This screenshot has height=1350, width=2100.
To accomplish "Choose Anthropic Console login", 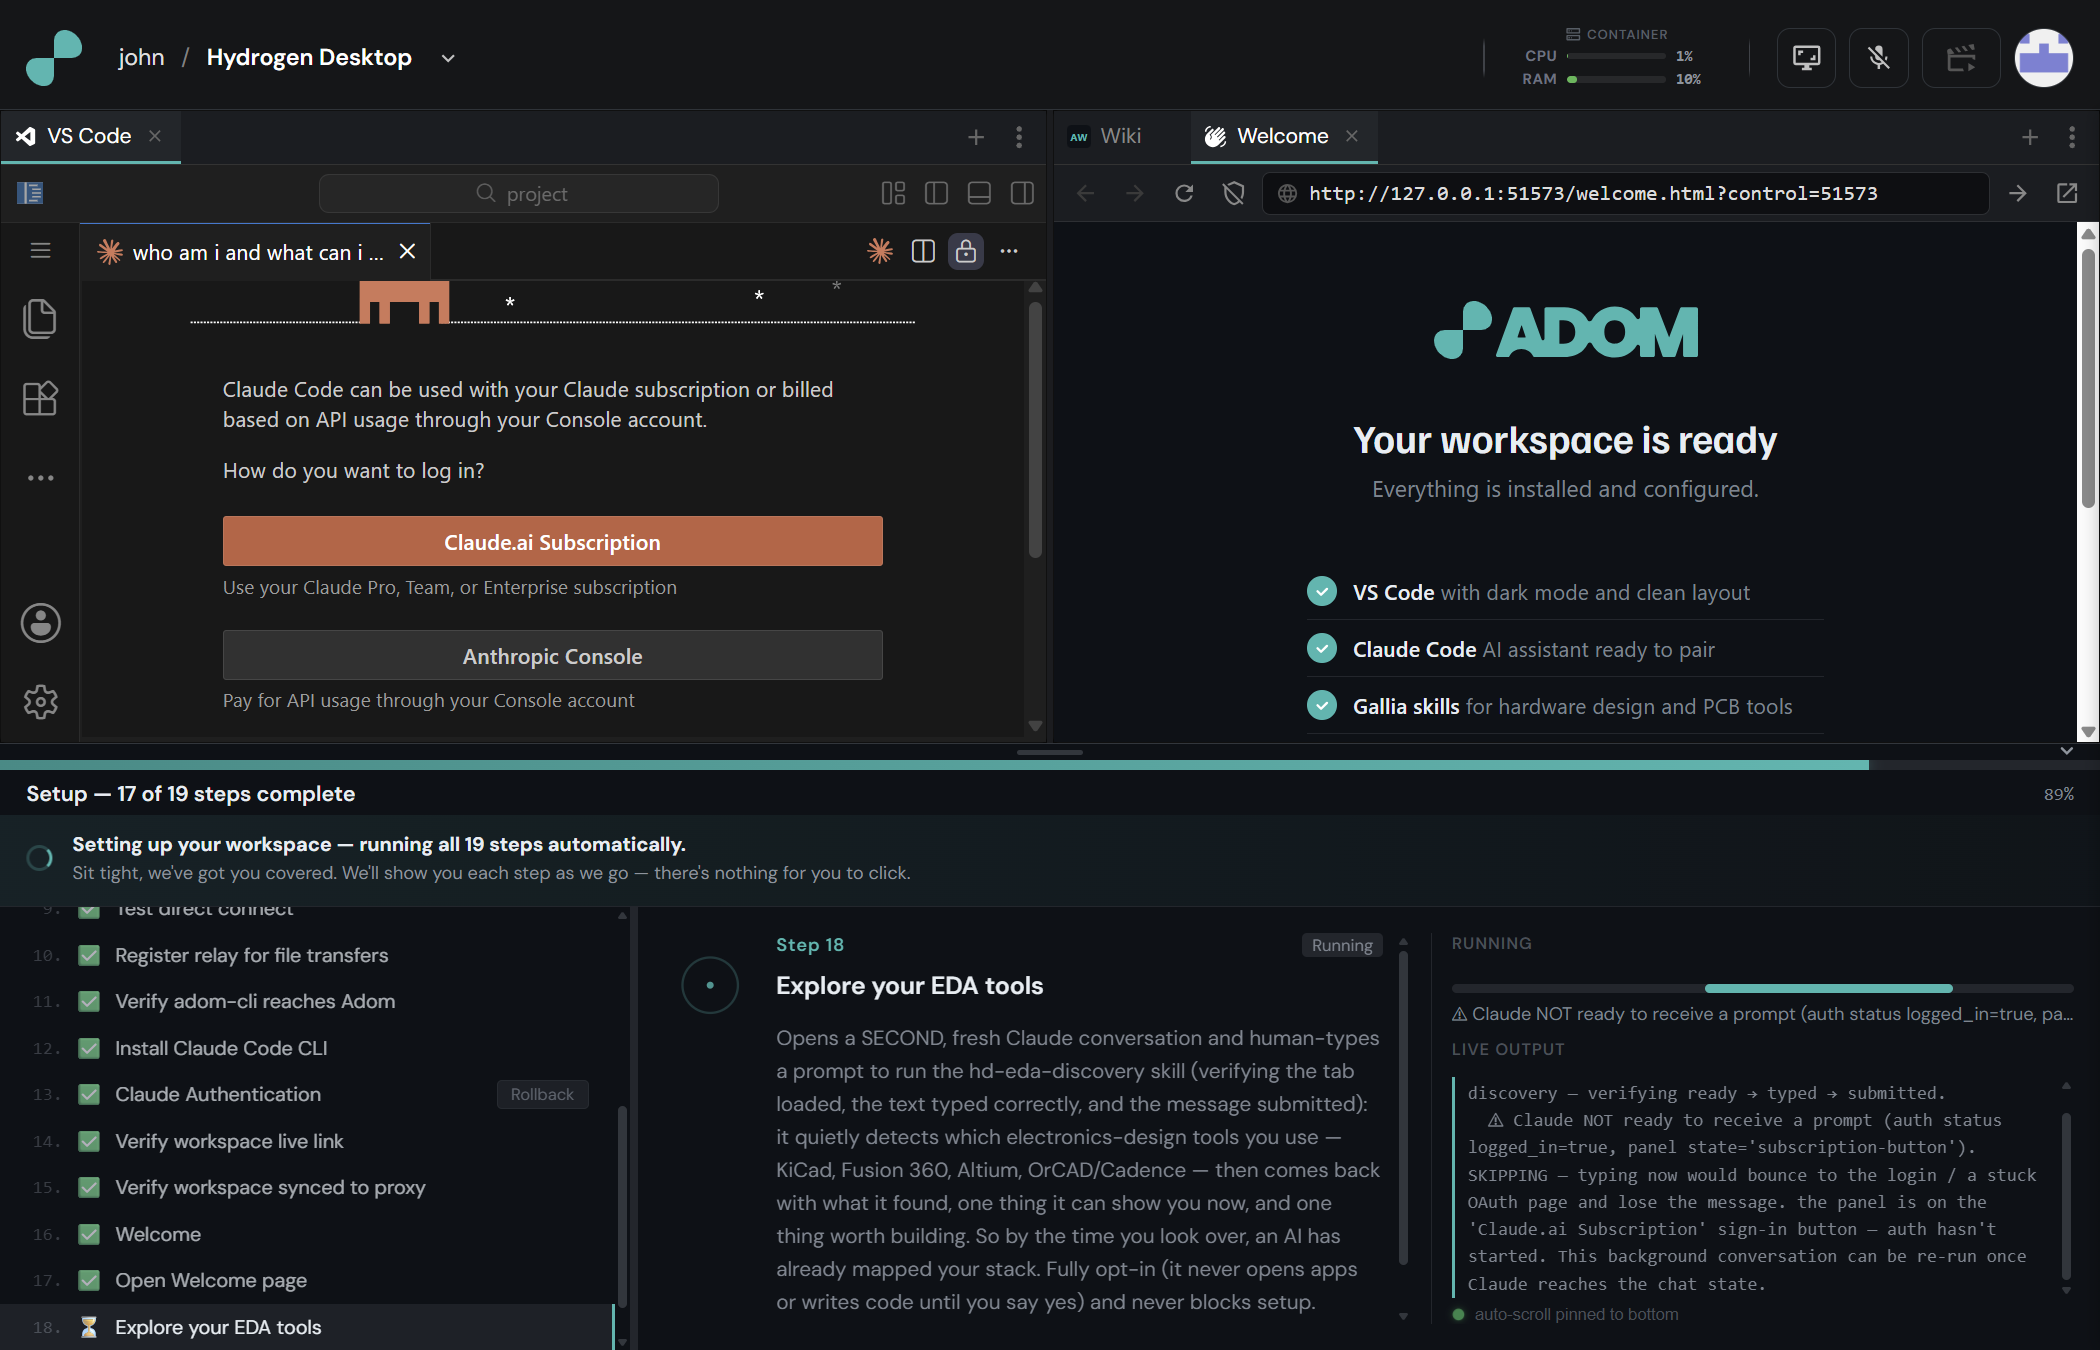I will [x=553, y=656].
